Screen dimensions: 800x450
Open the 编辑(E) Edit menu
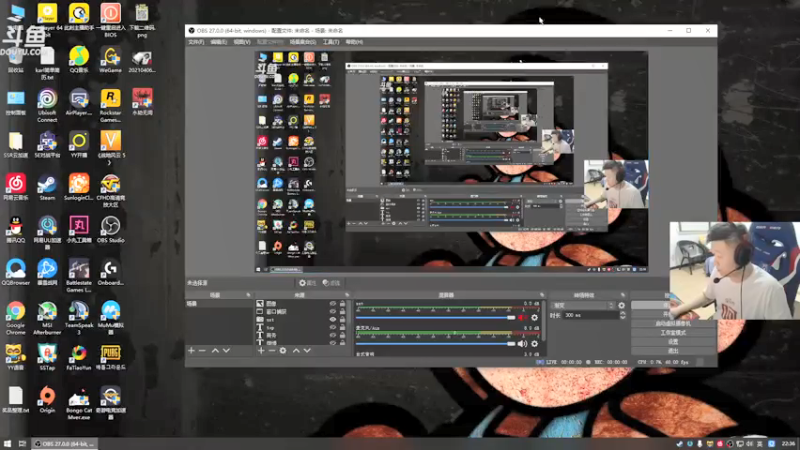[x=218, y=42]
